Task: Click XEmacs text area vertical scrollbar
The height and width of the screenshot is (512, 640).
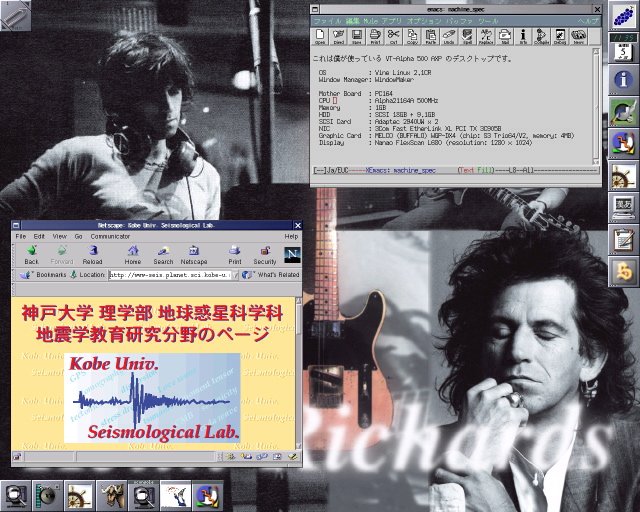Action: pos(596,106)
